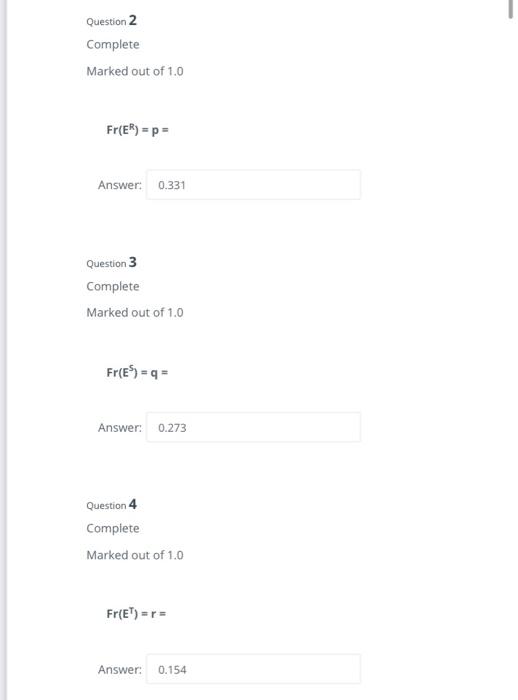The image size is (518, 700).
Task: Click the Question 3 answer field showing 0.273
Action: click(x=253, y=427)
